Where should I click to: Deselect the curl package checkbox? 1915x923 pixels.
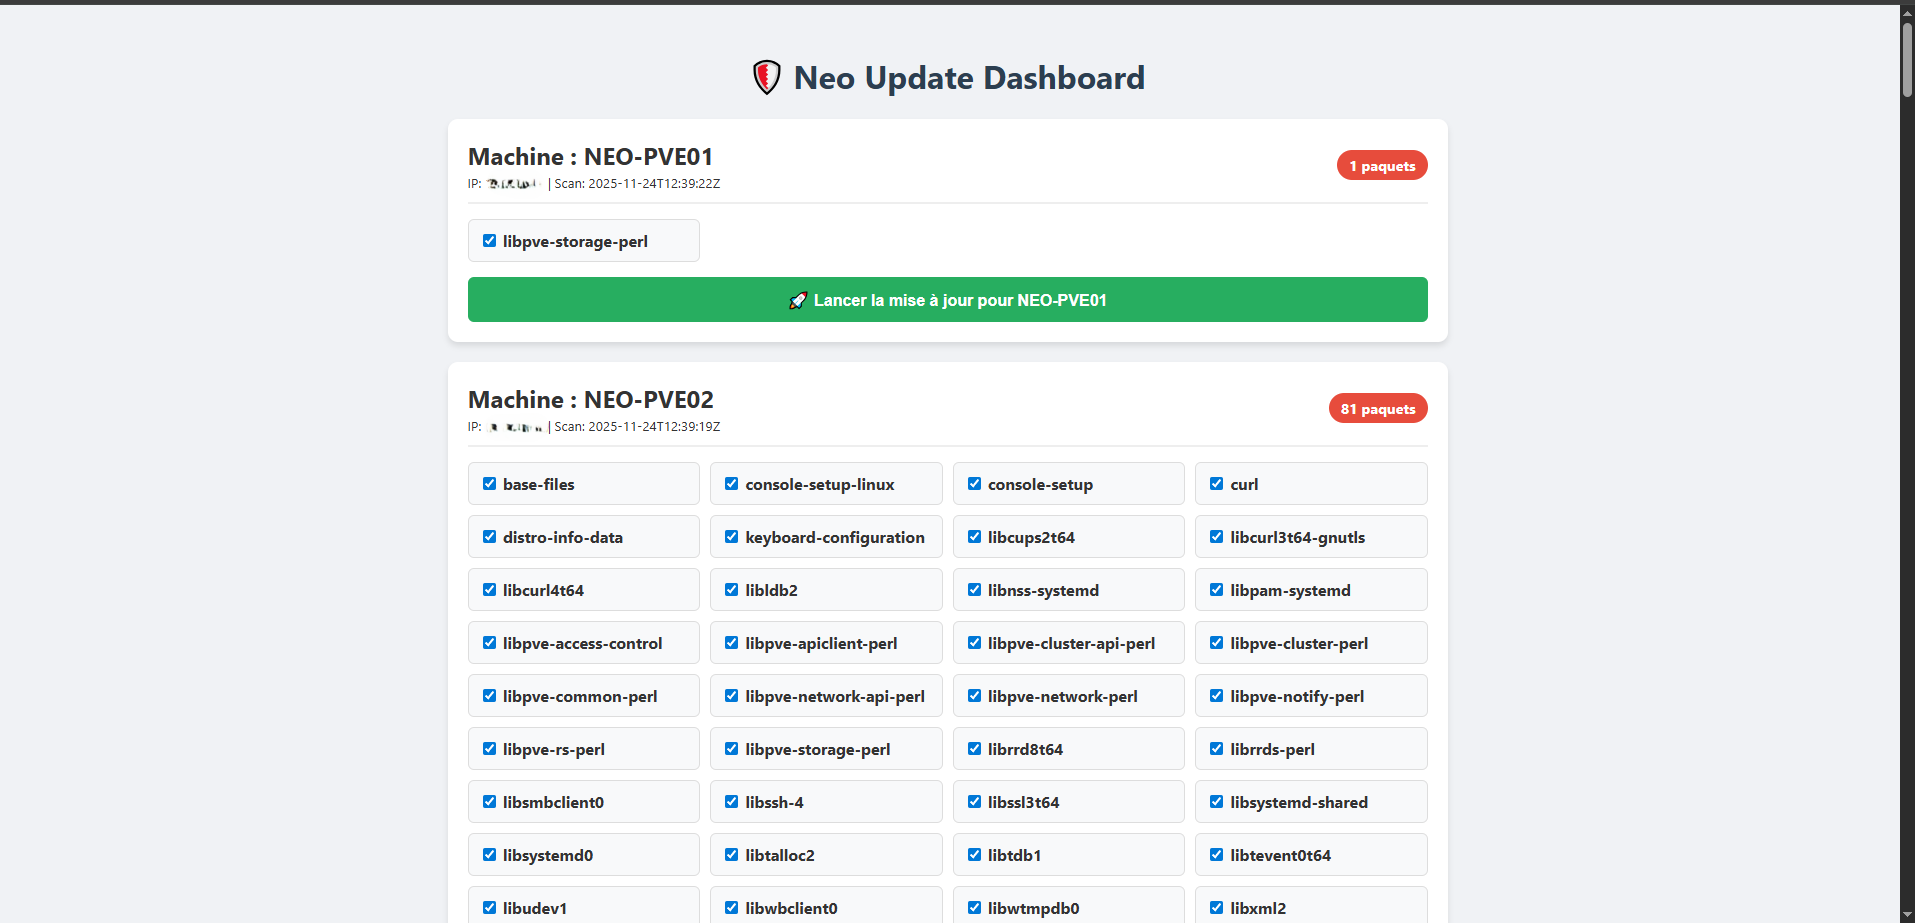click(x=1217, y=484)
